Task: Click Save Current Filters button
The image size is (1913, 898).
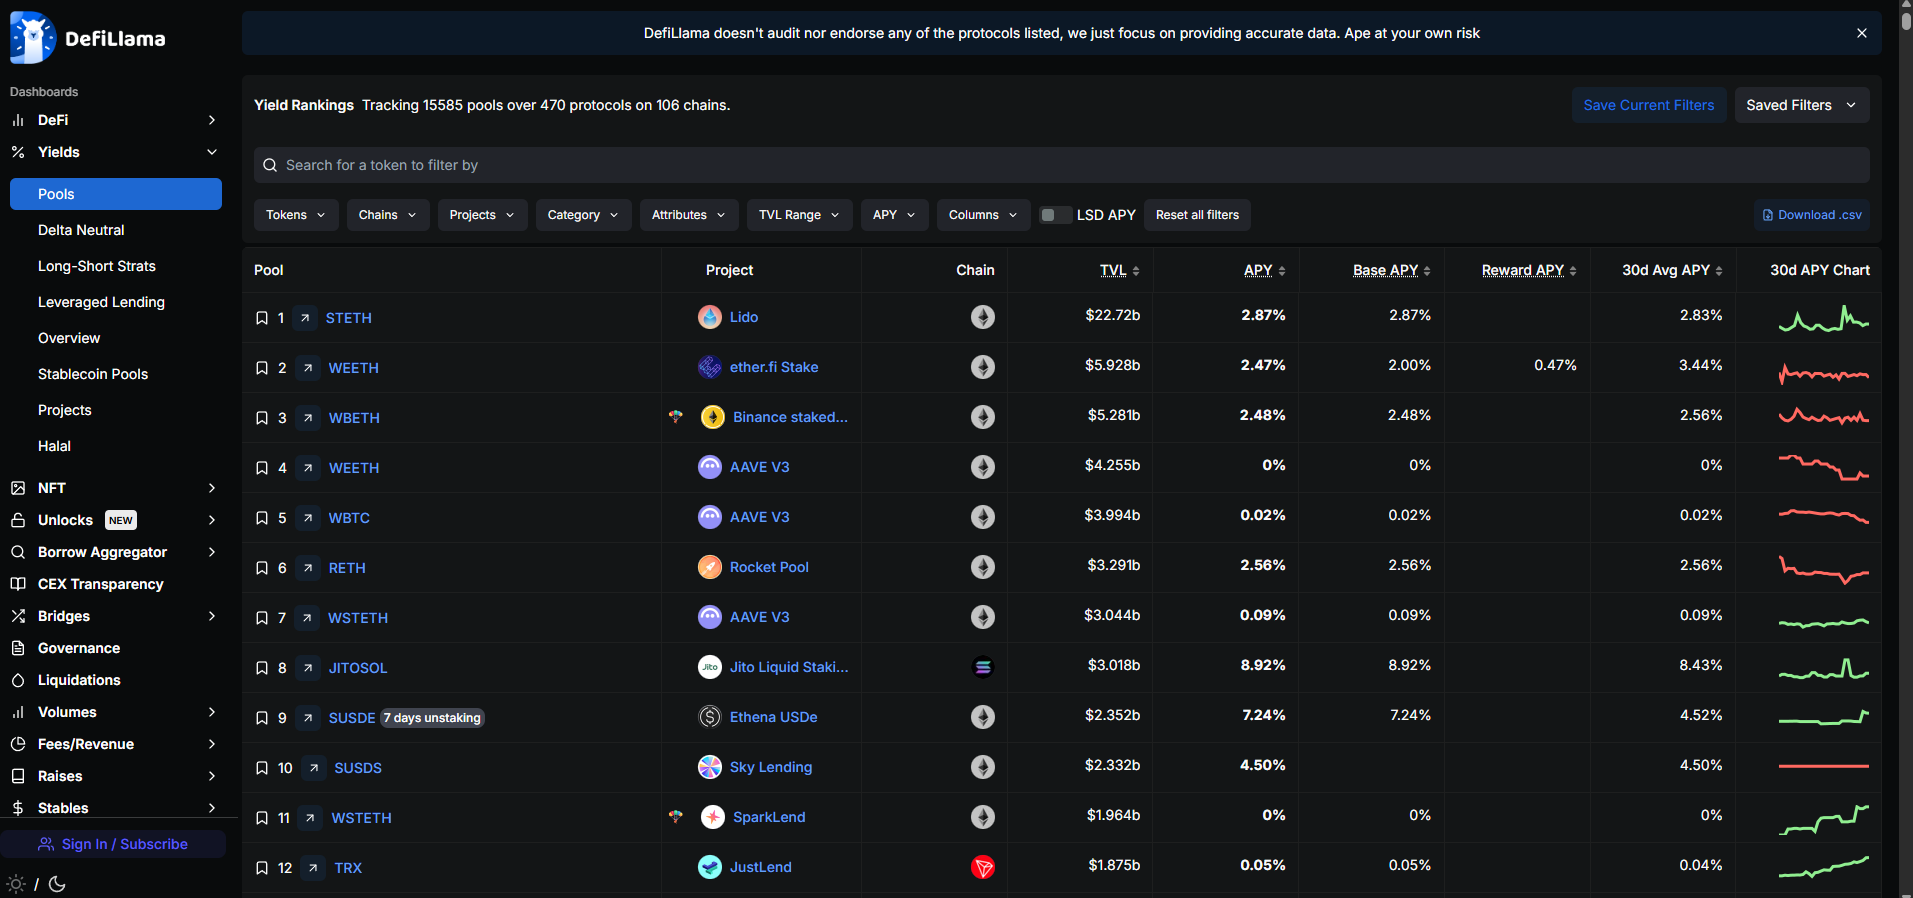Action: (x=1649, y=105)
